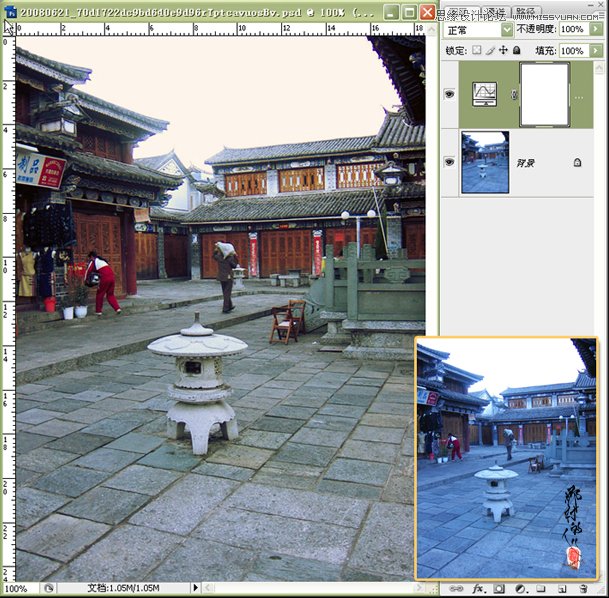
Task: Select the 背景 layer name
Action: (525, 163)
